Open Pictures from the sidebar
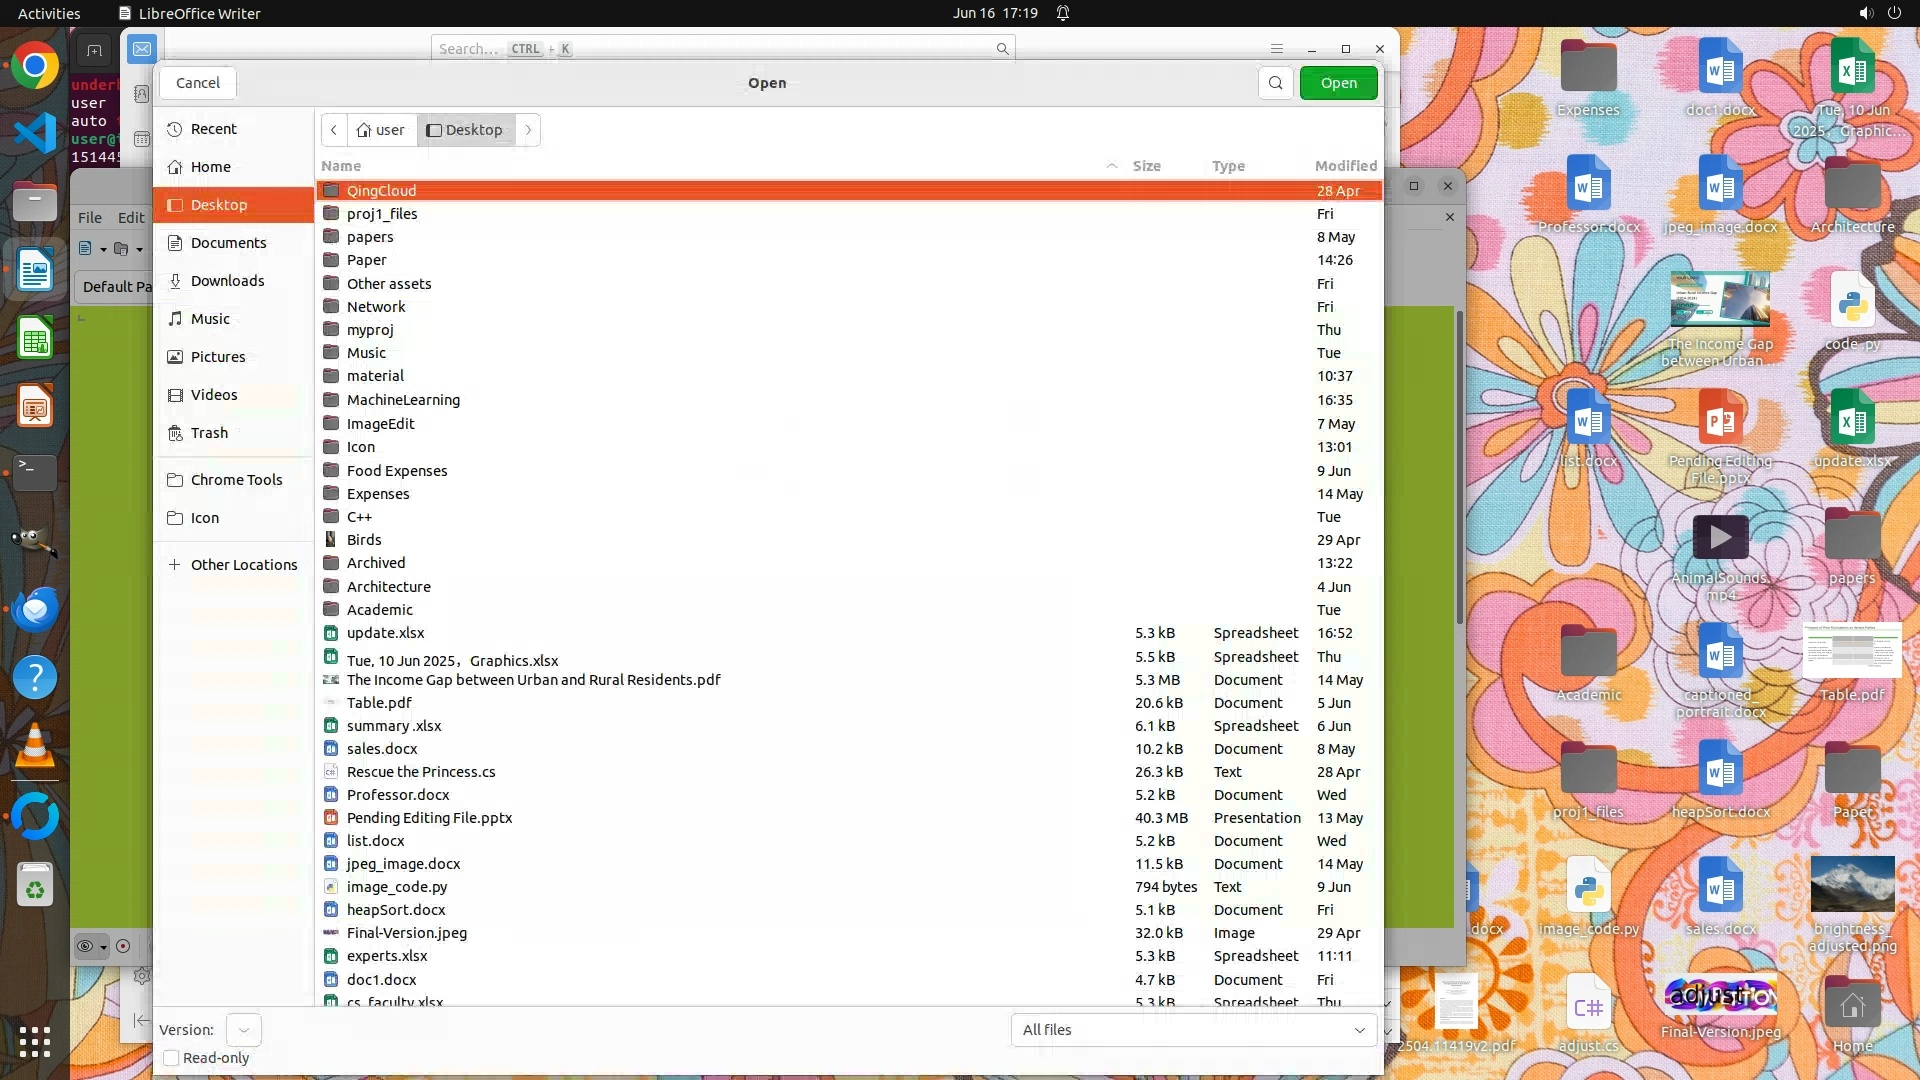The height and width of the screenshot is (1080, 1920). [x=217, y=357]
